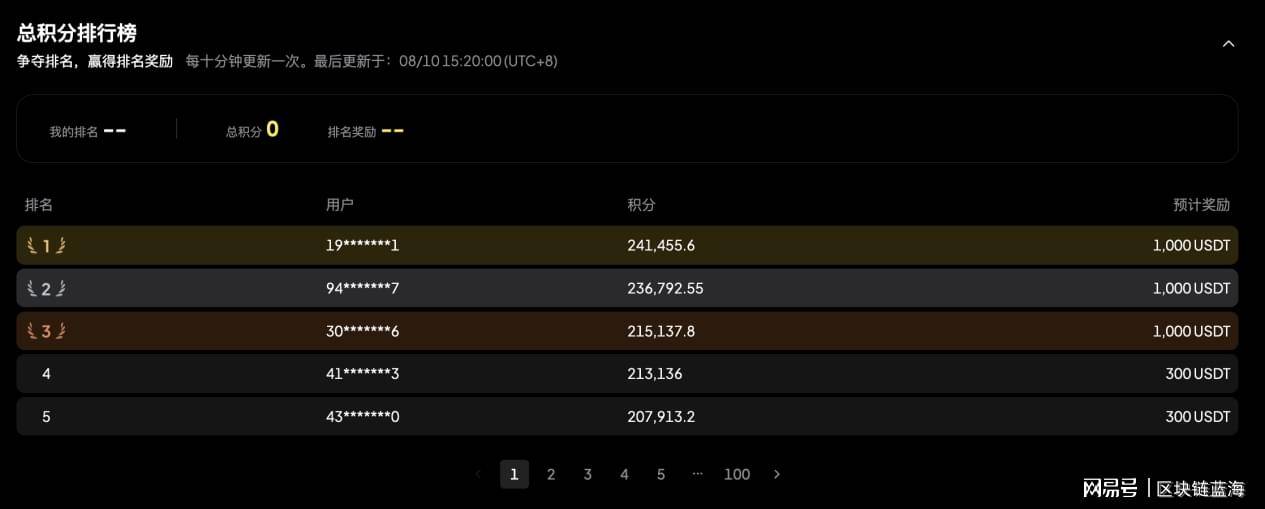Open pagination page 2
This screenshot has height=509, width=1265.
(x=551, y=474)
